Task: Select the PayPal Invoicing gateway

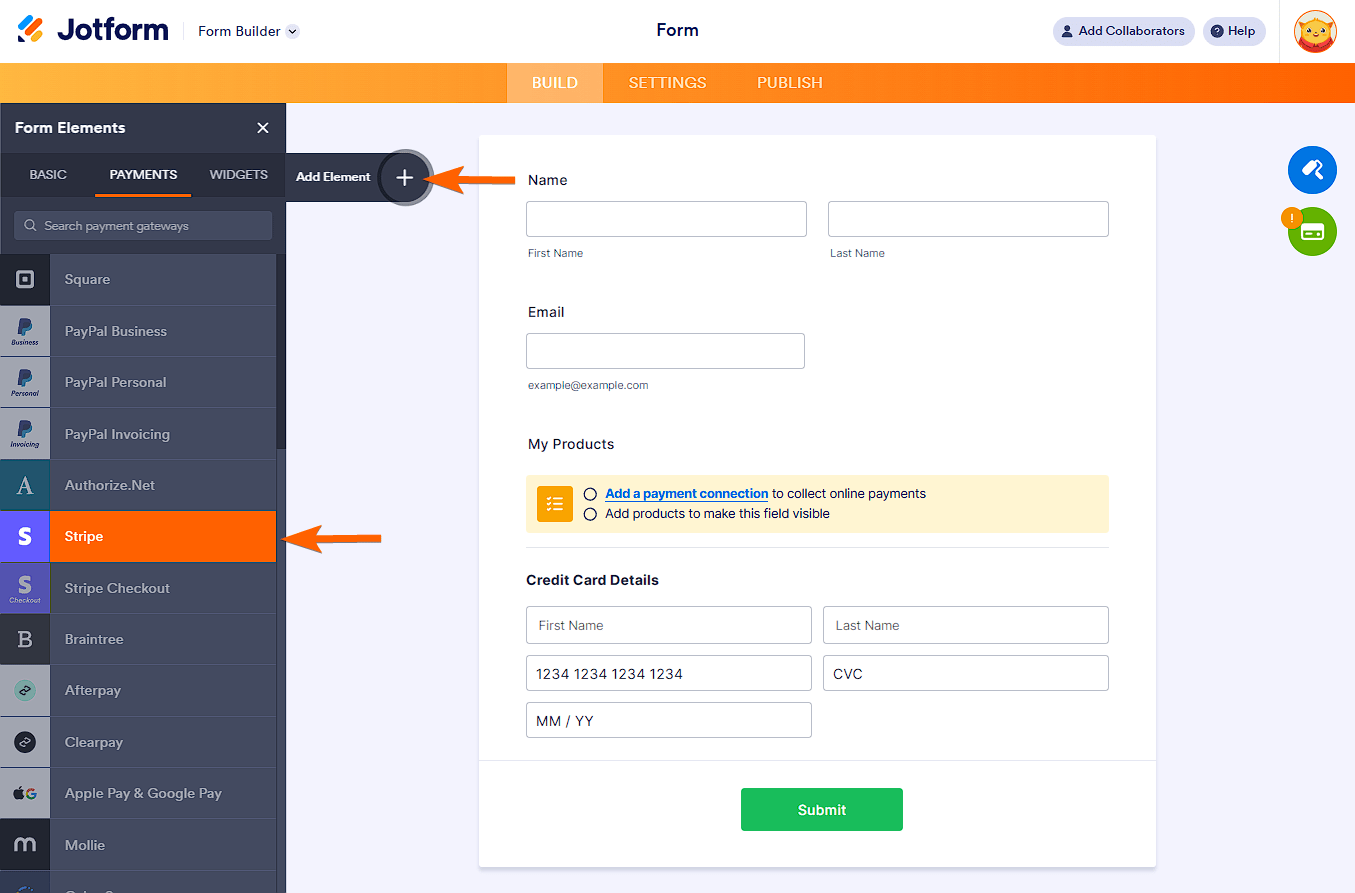Action: pyautogui.click(x=138, y=434)
